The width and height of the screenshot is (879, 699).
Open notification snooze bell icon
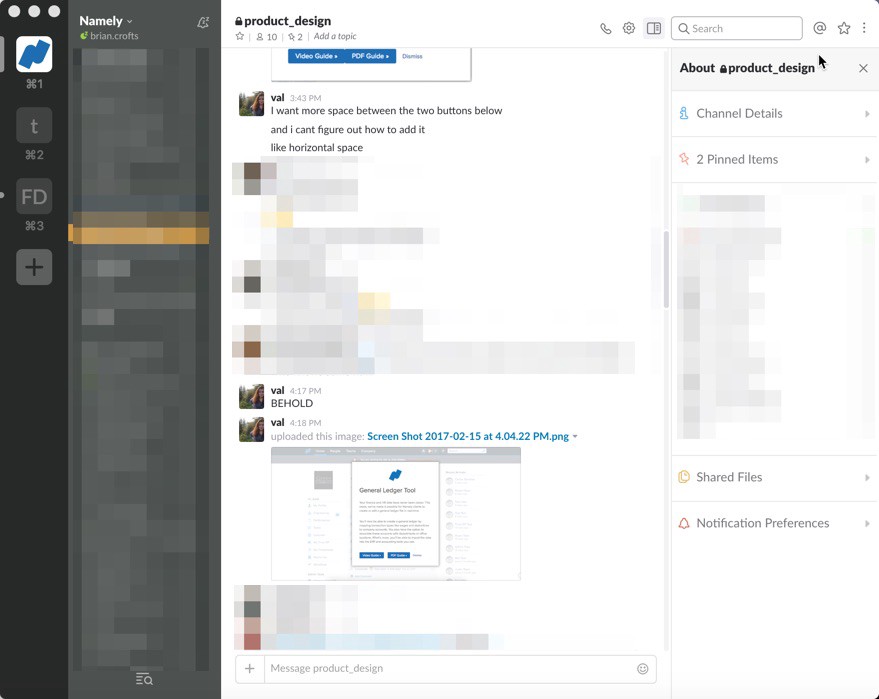click(203, 22)
